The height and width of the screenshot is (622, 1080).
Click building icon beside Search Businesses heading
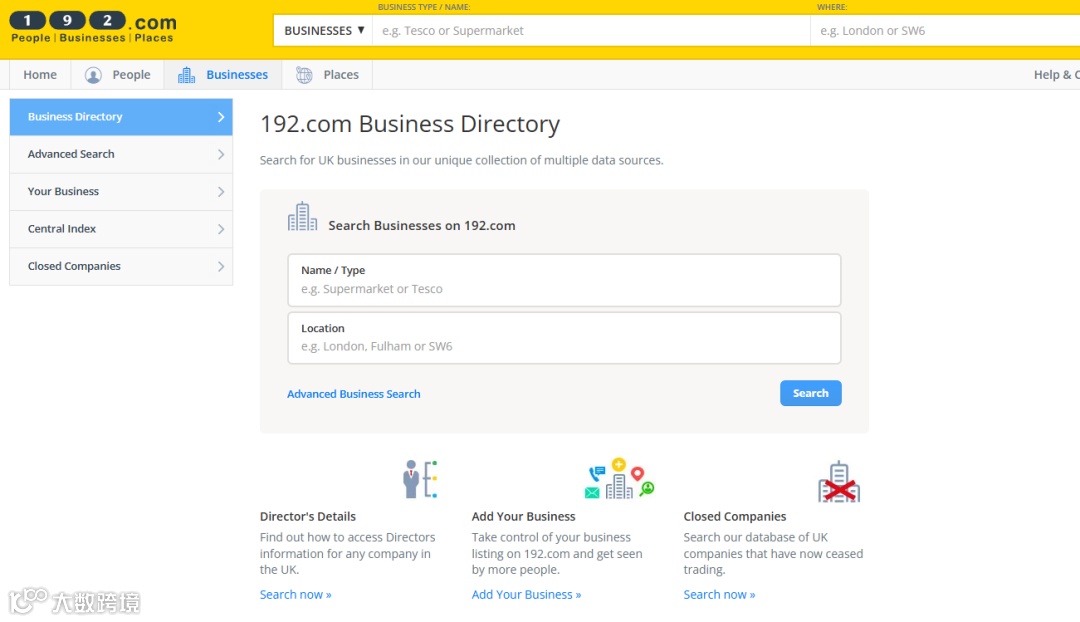tap(302, 217)
